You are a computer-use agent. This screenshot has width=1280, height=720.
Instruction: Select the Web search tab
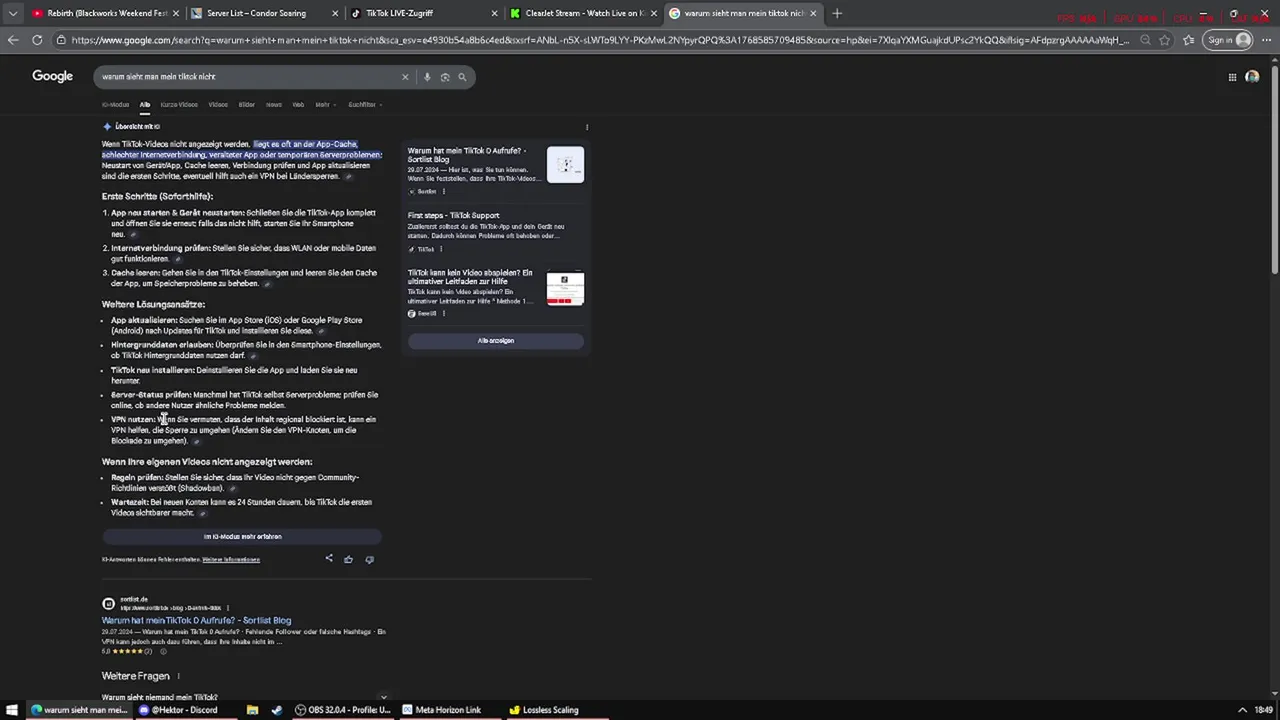298,104
